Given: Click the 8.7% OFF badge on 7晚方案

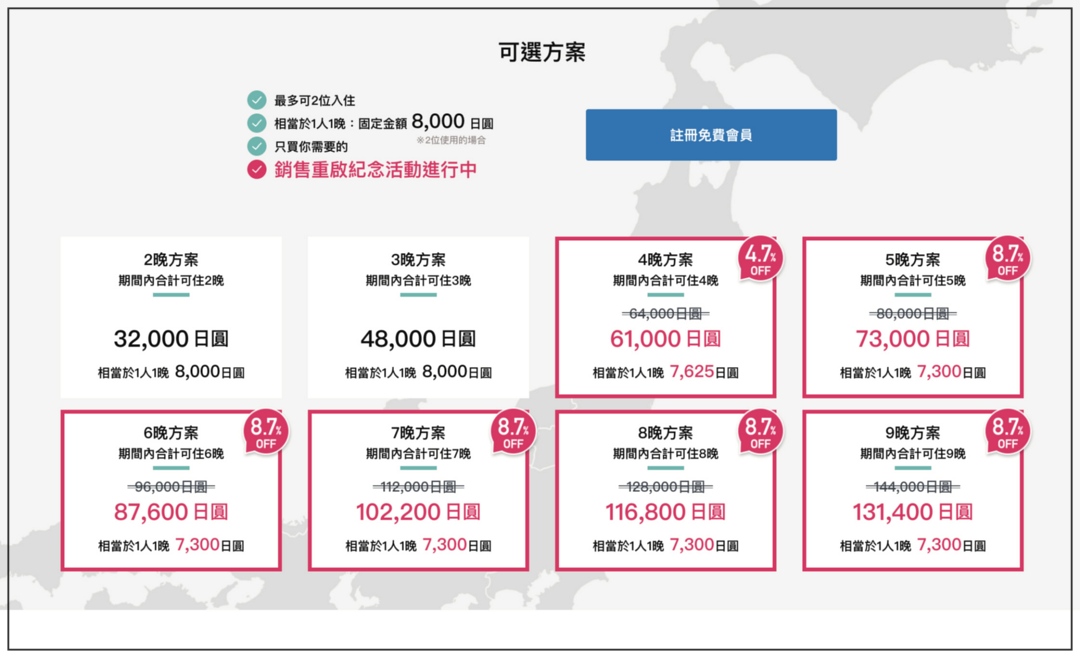Looking at the screenshot, I should click(x=513, y=434).
